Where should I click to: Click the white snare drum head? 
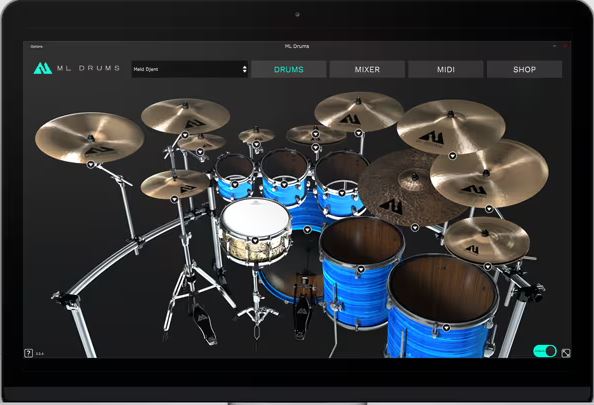coord(256,217)
